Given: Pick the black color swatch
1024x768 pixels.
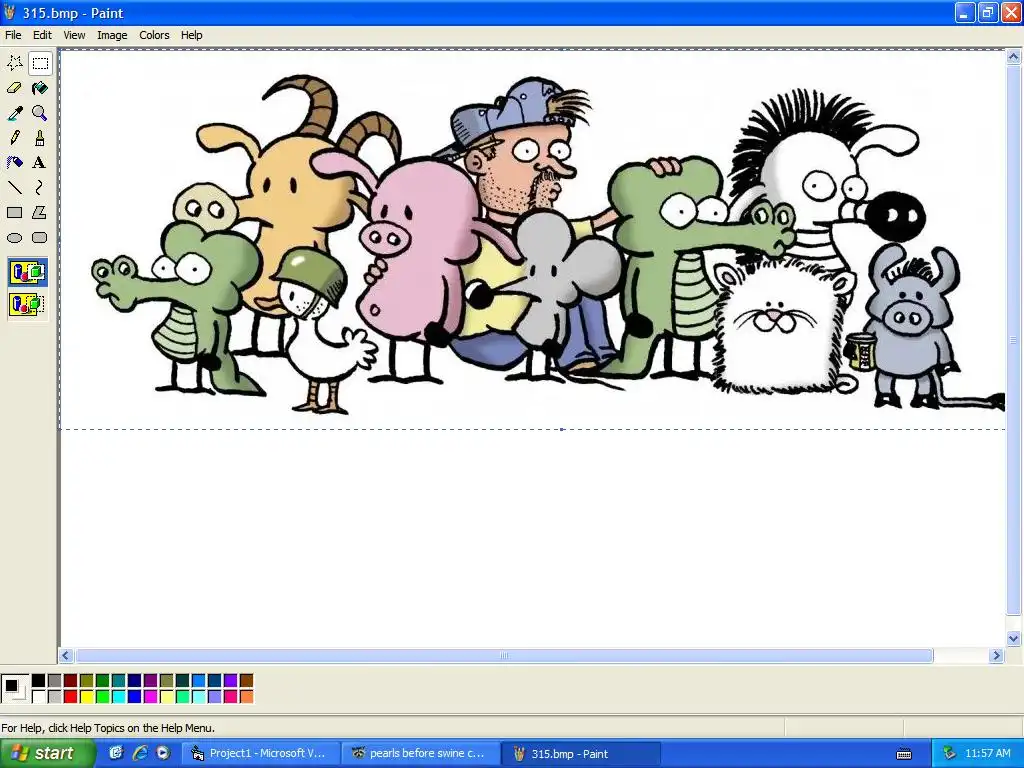Looking at the screenshot, I should [x=39, y=681].
